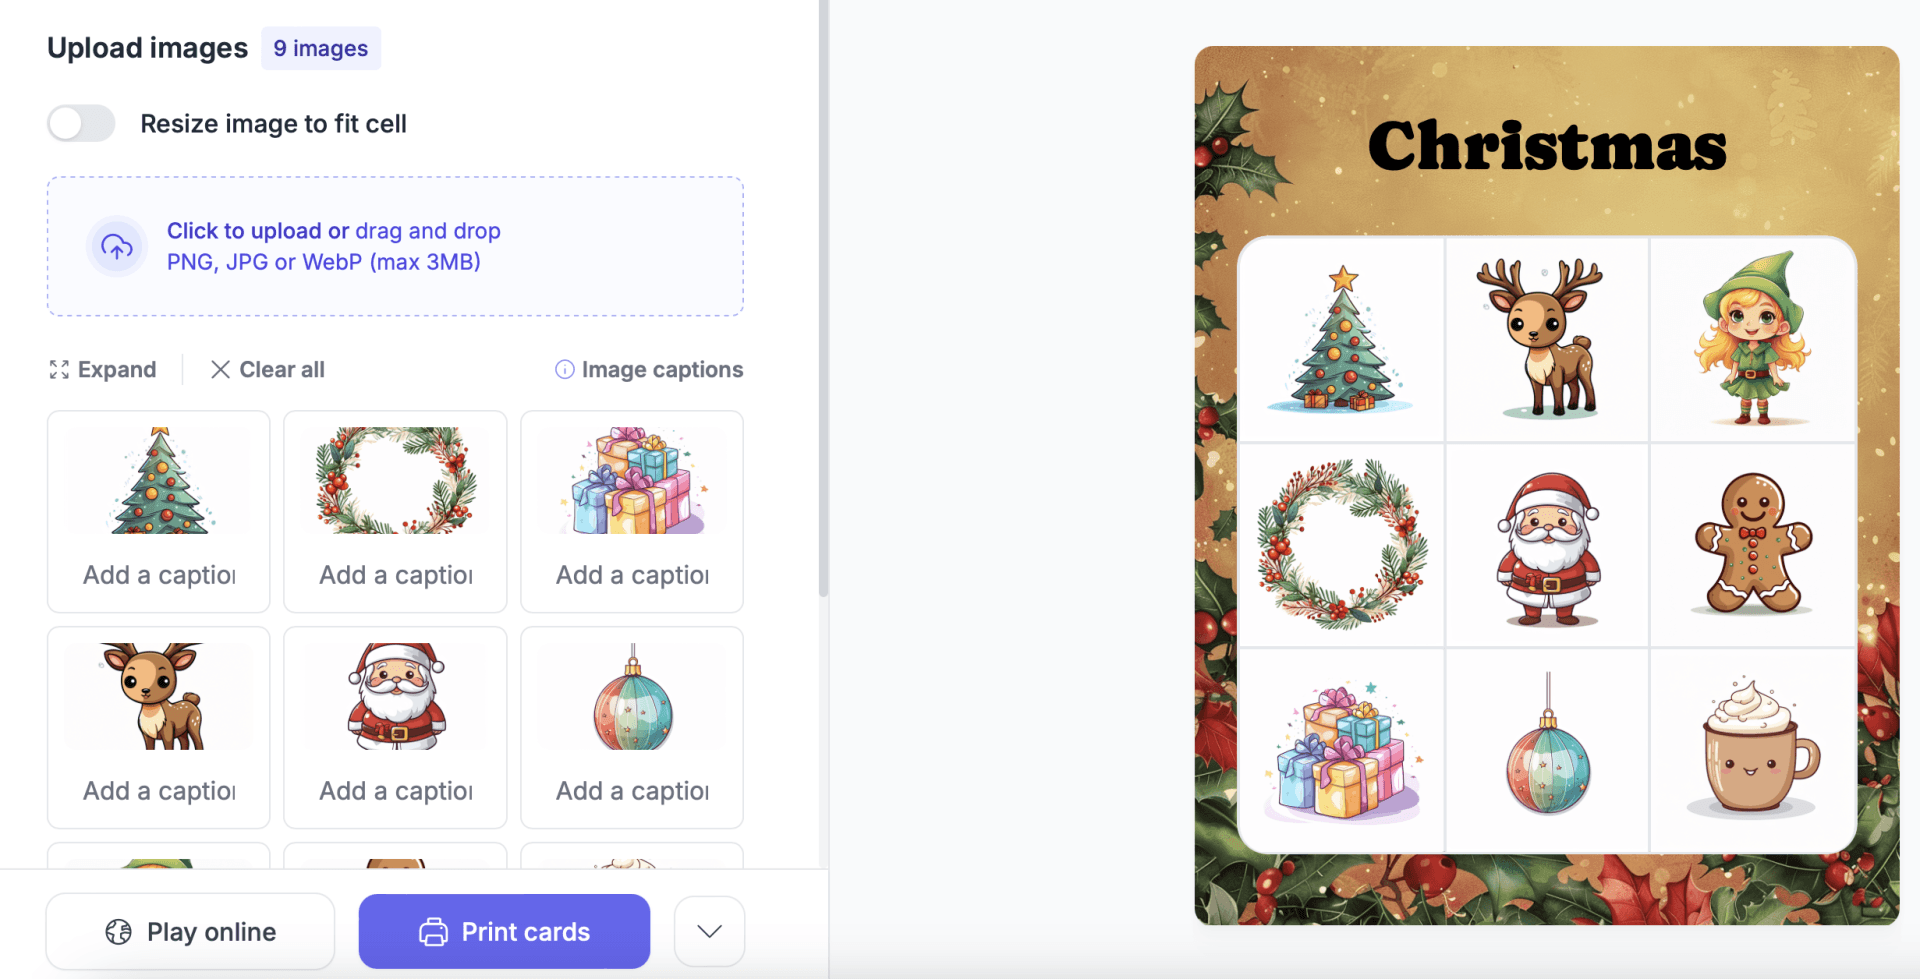Click the Click to upload link
The width and height of the screenshot is (1920, 979).
[x=244, y=231]
